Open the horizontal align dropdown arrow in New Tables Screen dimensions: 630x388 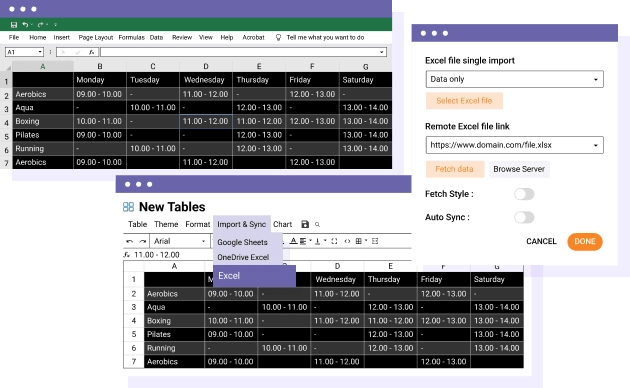pyautogui.click(x=311, y=241)
